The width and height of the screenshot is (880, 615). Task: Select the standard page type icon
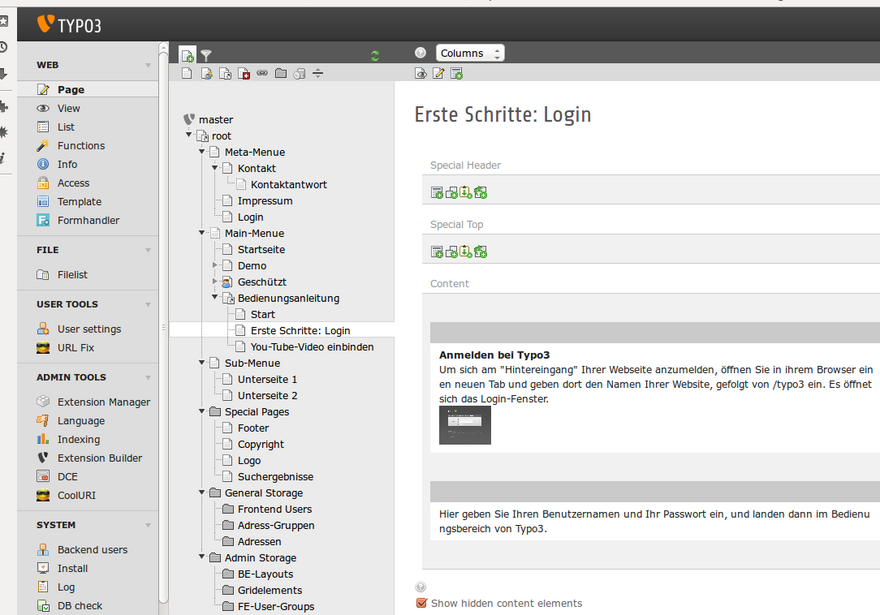187,74
